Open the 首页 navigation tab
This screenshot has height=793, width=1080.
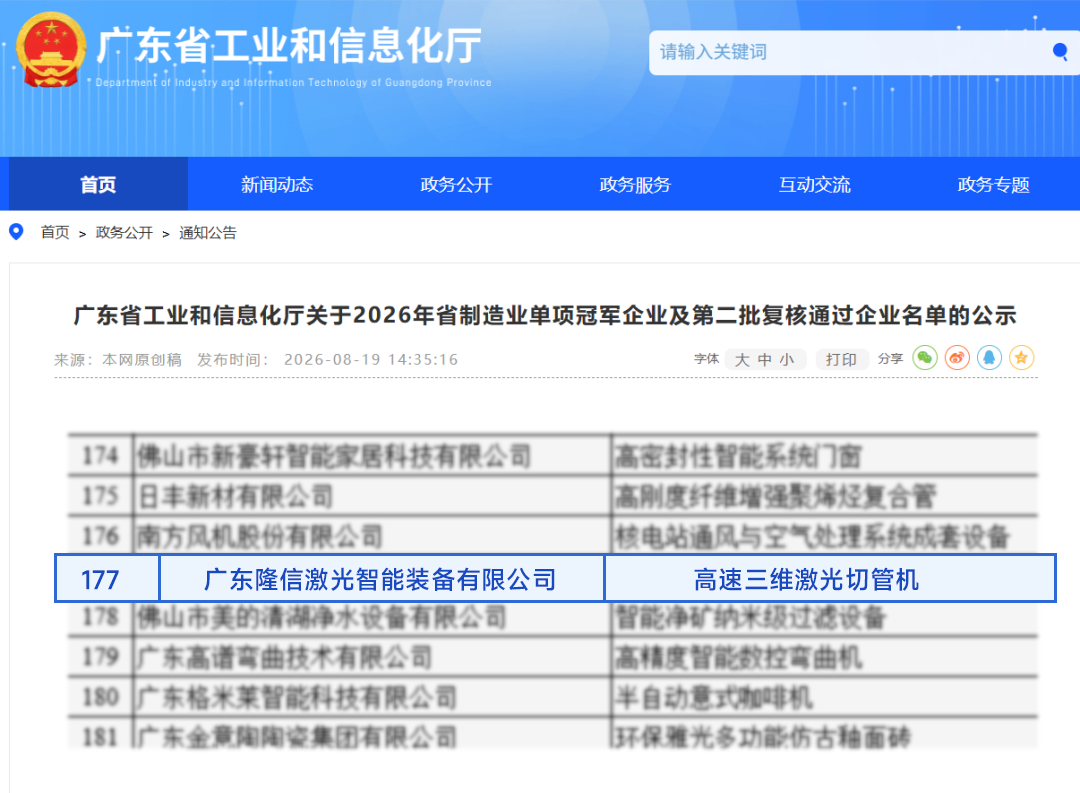[98, 184]
